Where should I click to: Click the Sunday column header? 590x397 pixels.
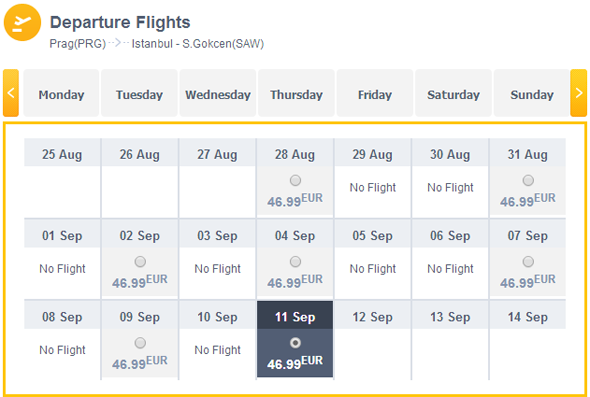click(532, 93)
